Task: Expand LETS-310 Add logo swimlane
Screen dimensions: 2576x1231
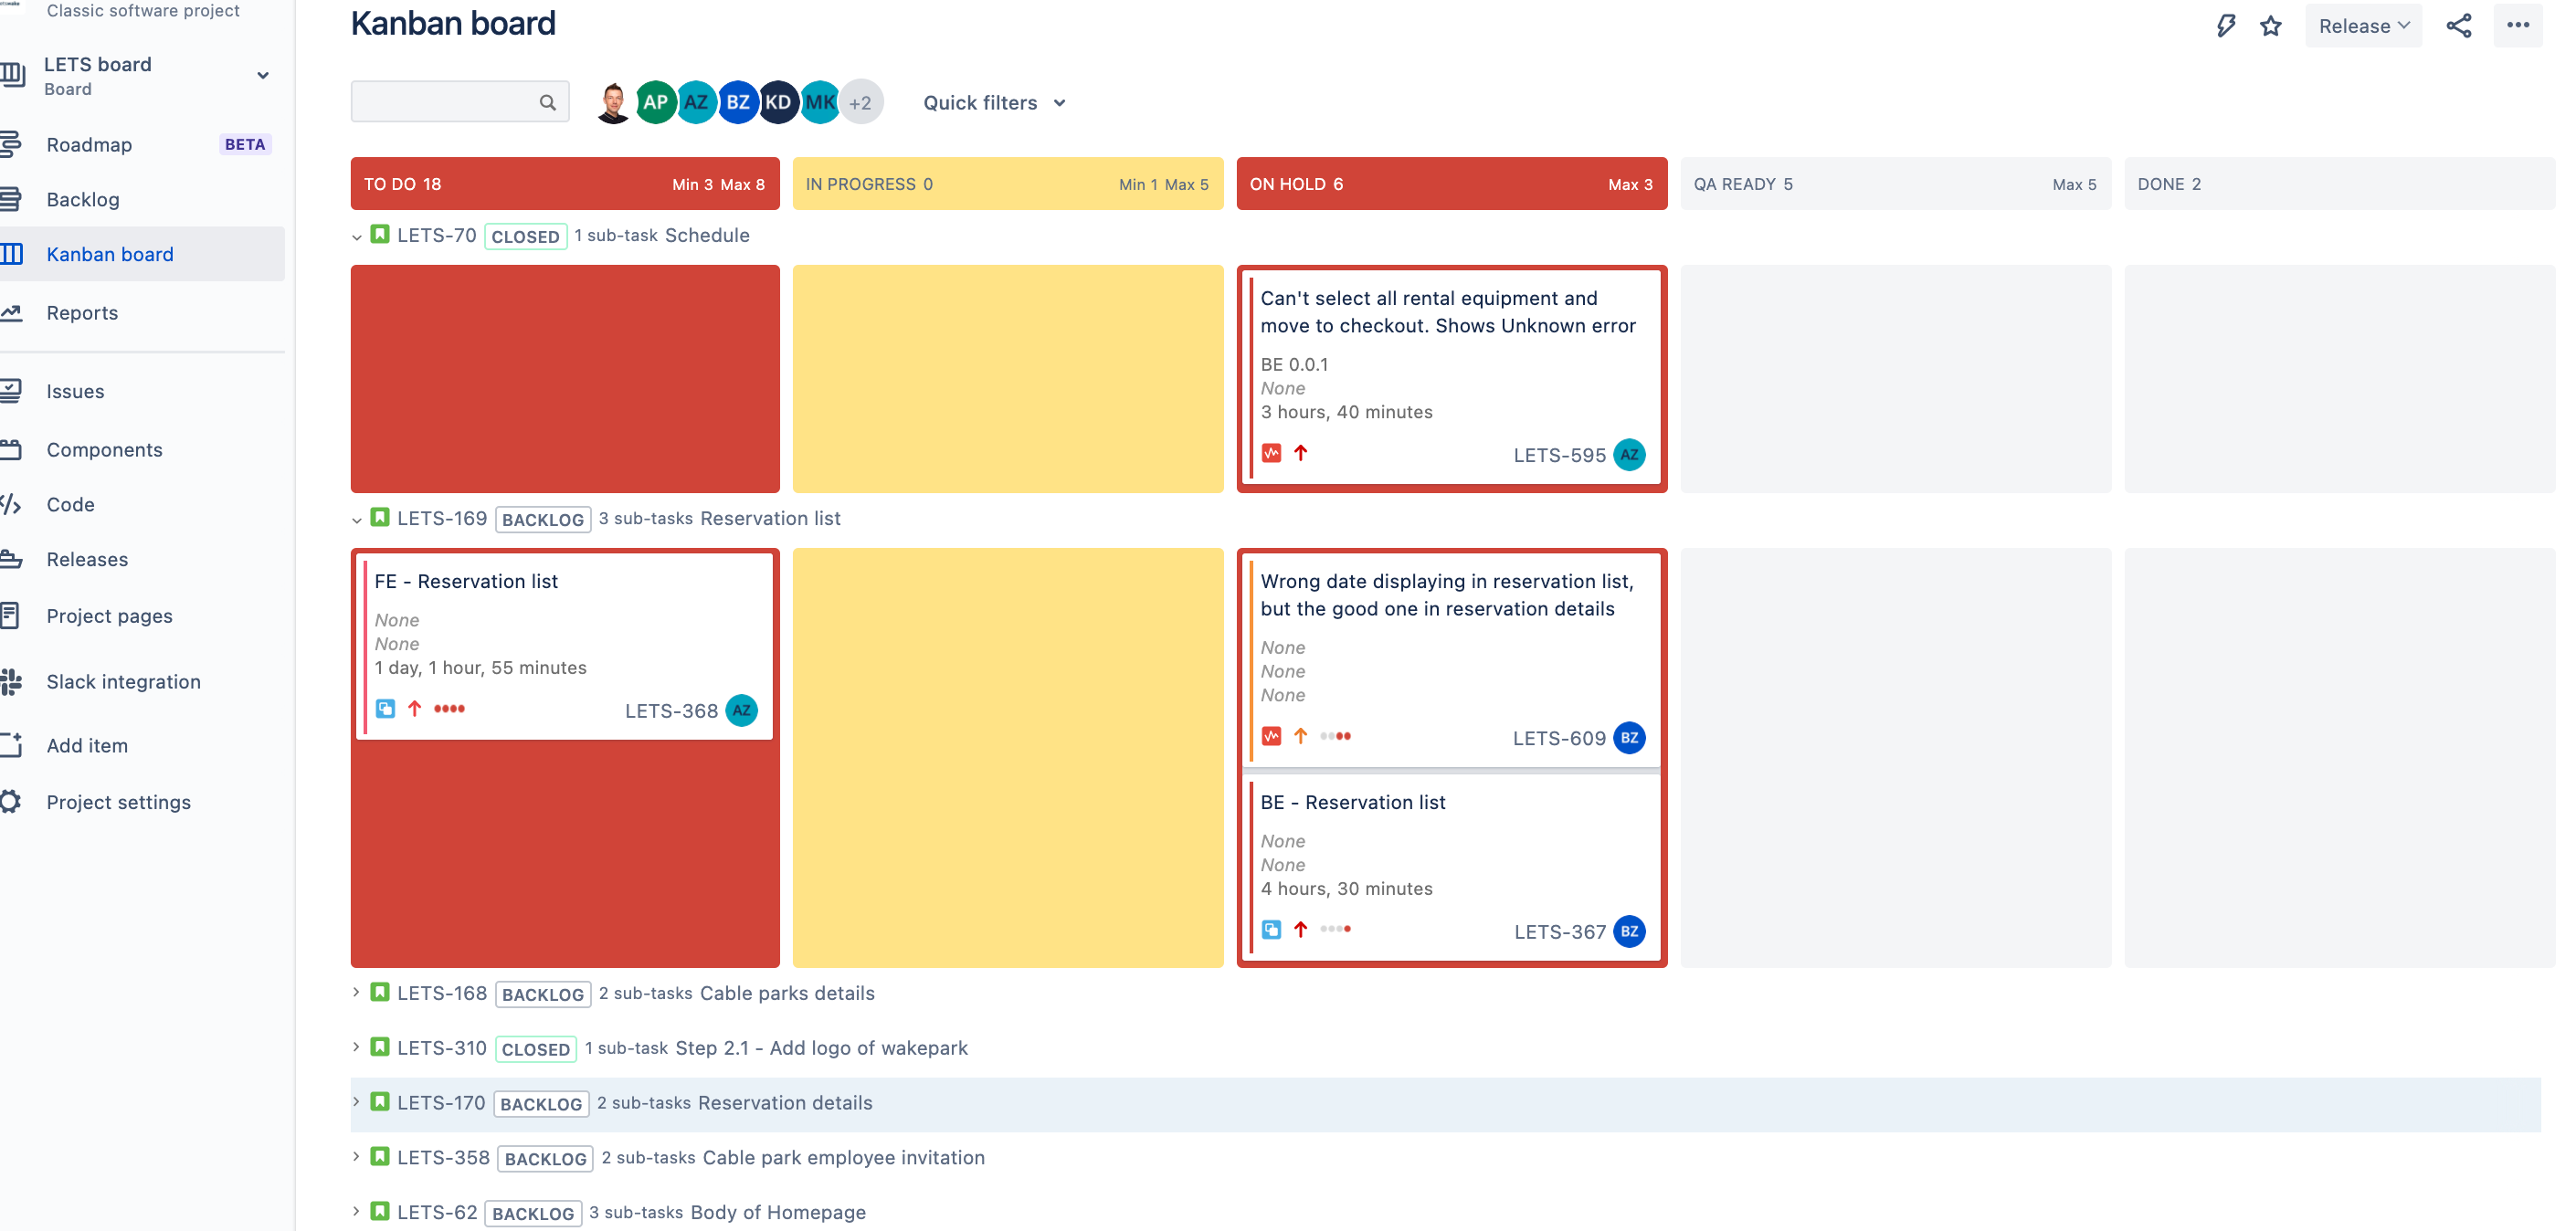Action: tap(357, 1048)
